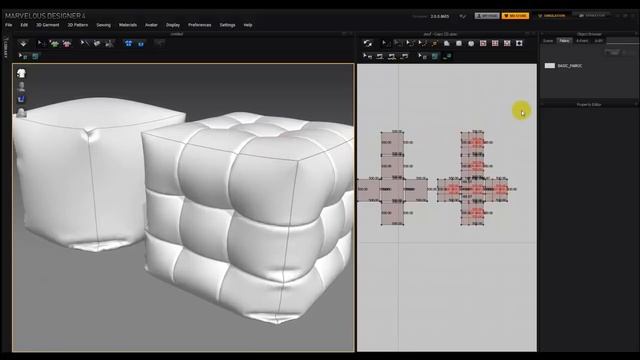The image size is (640, 360).
Task: Select the first pink internal shape tool
Action: [x=483, y=43]
